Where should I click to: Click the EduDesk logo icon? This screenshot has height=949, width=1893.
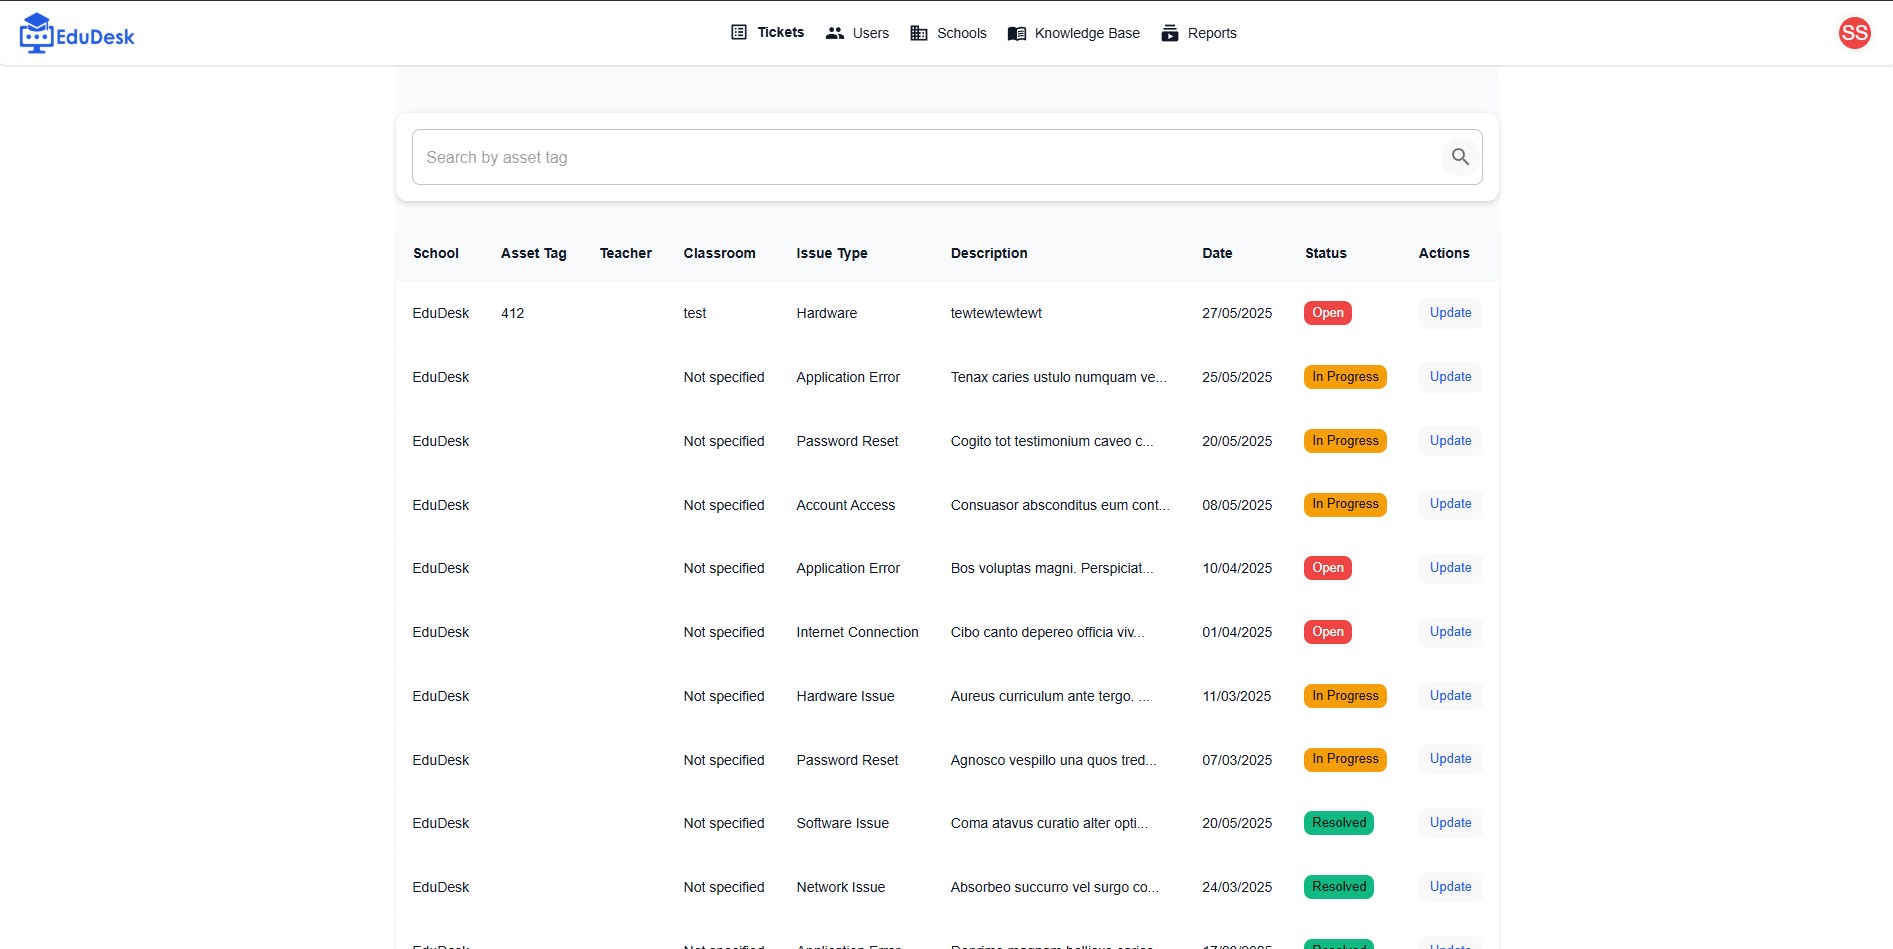36,33
